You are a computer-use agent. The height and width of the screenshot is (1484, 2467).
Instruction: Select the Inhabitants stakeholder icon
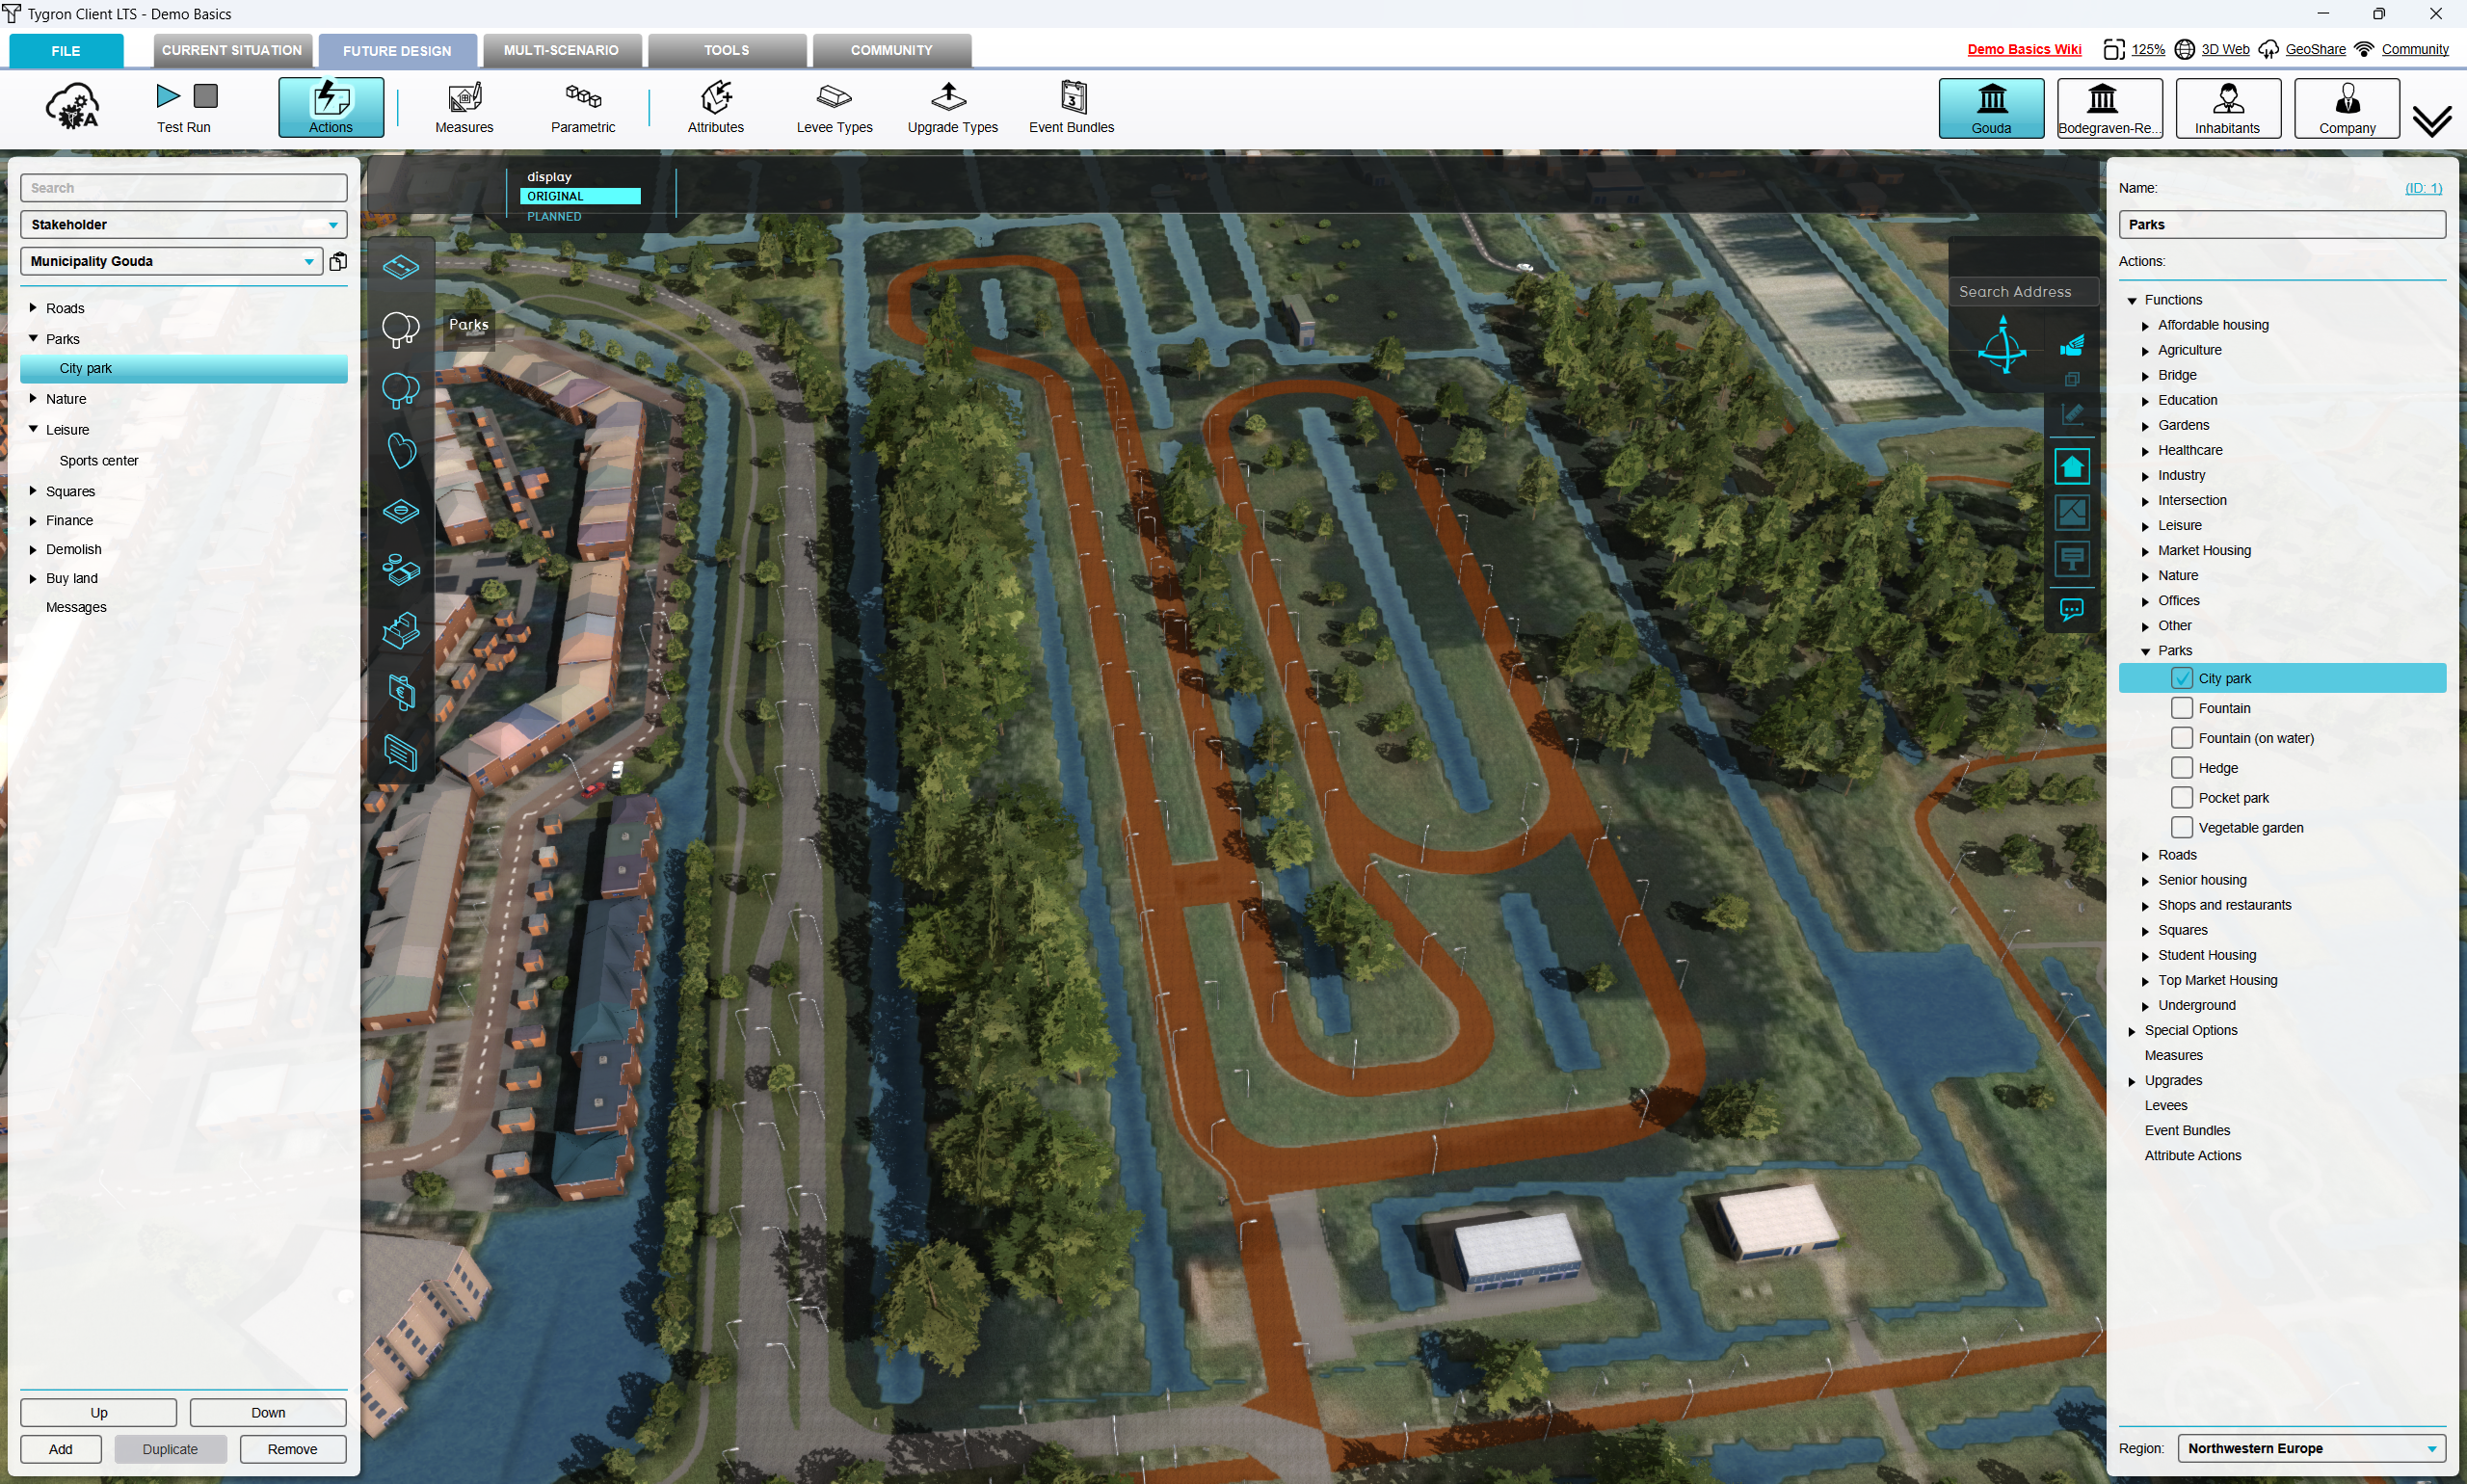(x=2227, y=108)
